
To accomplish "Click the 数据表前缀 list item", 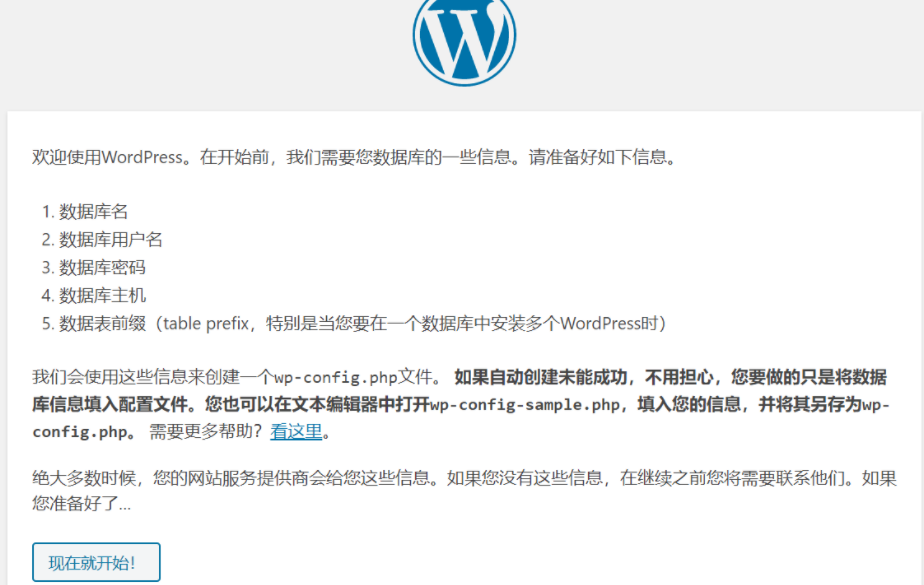I will [362, 323].
